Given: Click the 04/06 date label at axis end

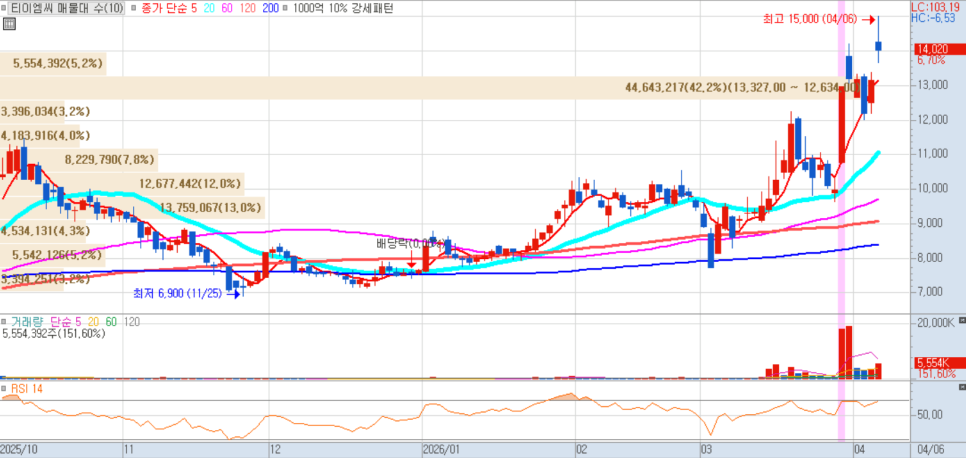Looking at the screenshot, I should [x=929, y=448].
